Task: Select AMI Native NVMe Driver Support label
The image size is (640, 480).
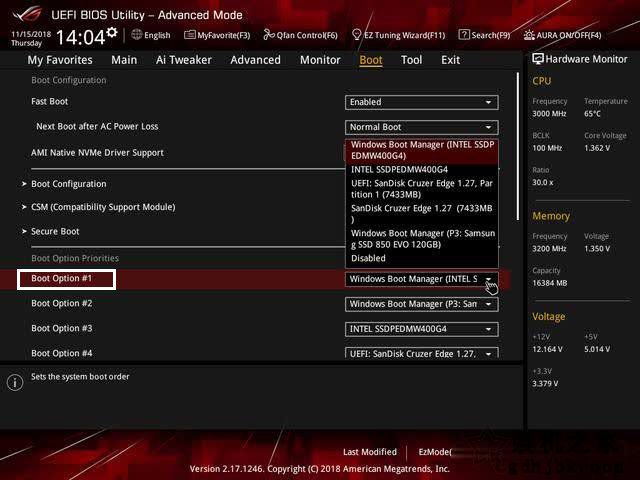Action: (97, 153)
